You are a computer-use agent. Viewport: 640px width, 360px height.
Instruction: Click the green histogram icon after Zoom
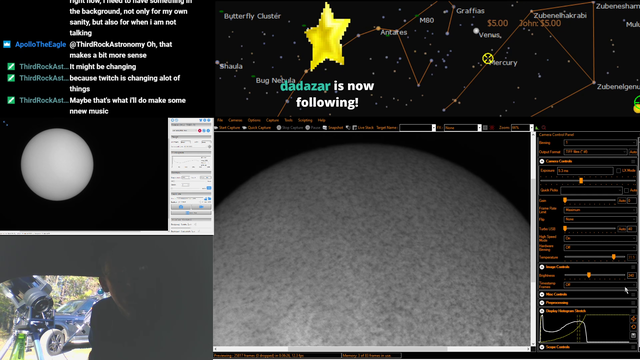point(537,128)
